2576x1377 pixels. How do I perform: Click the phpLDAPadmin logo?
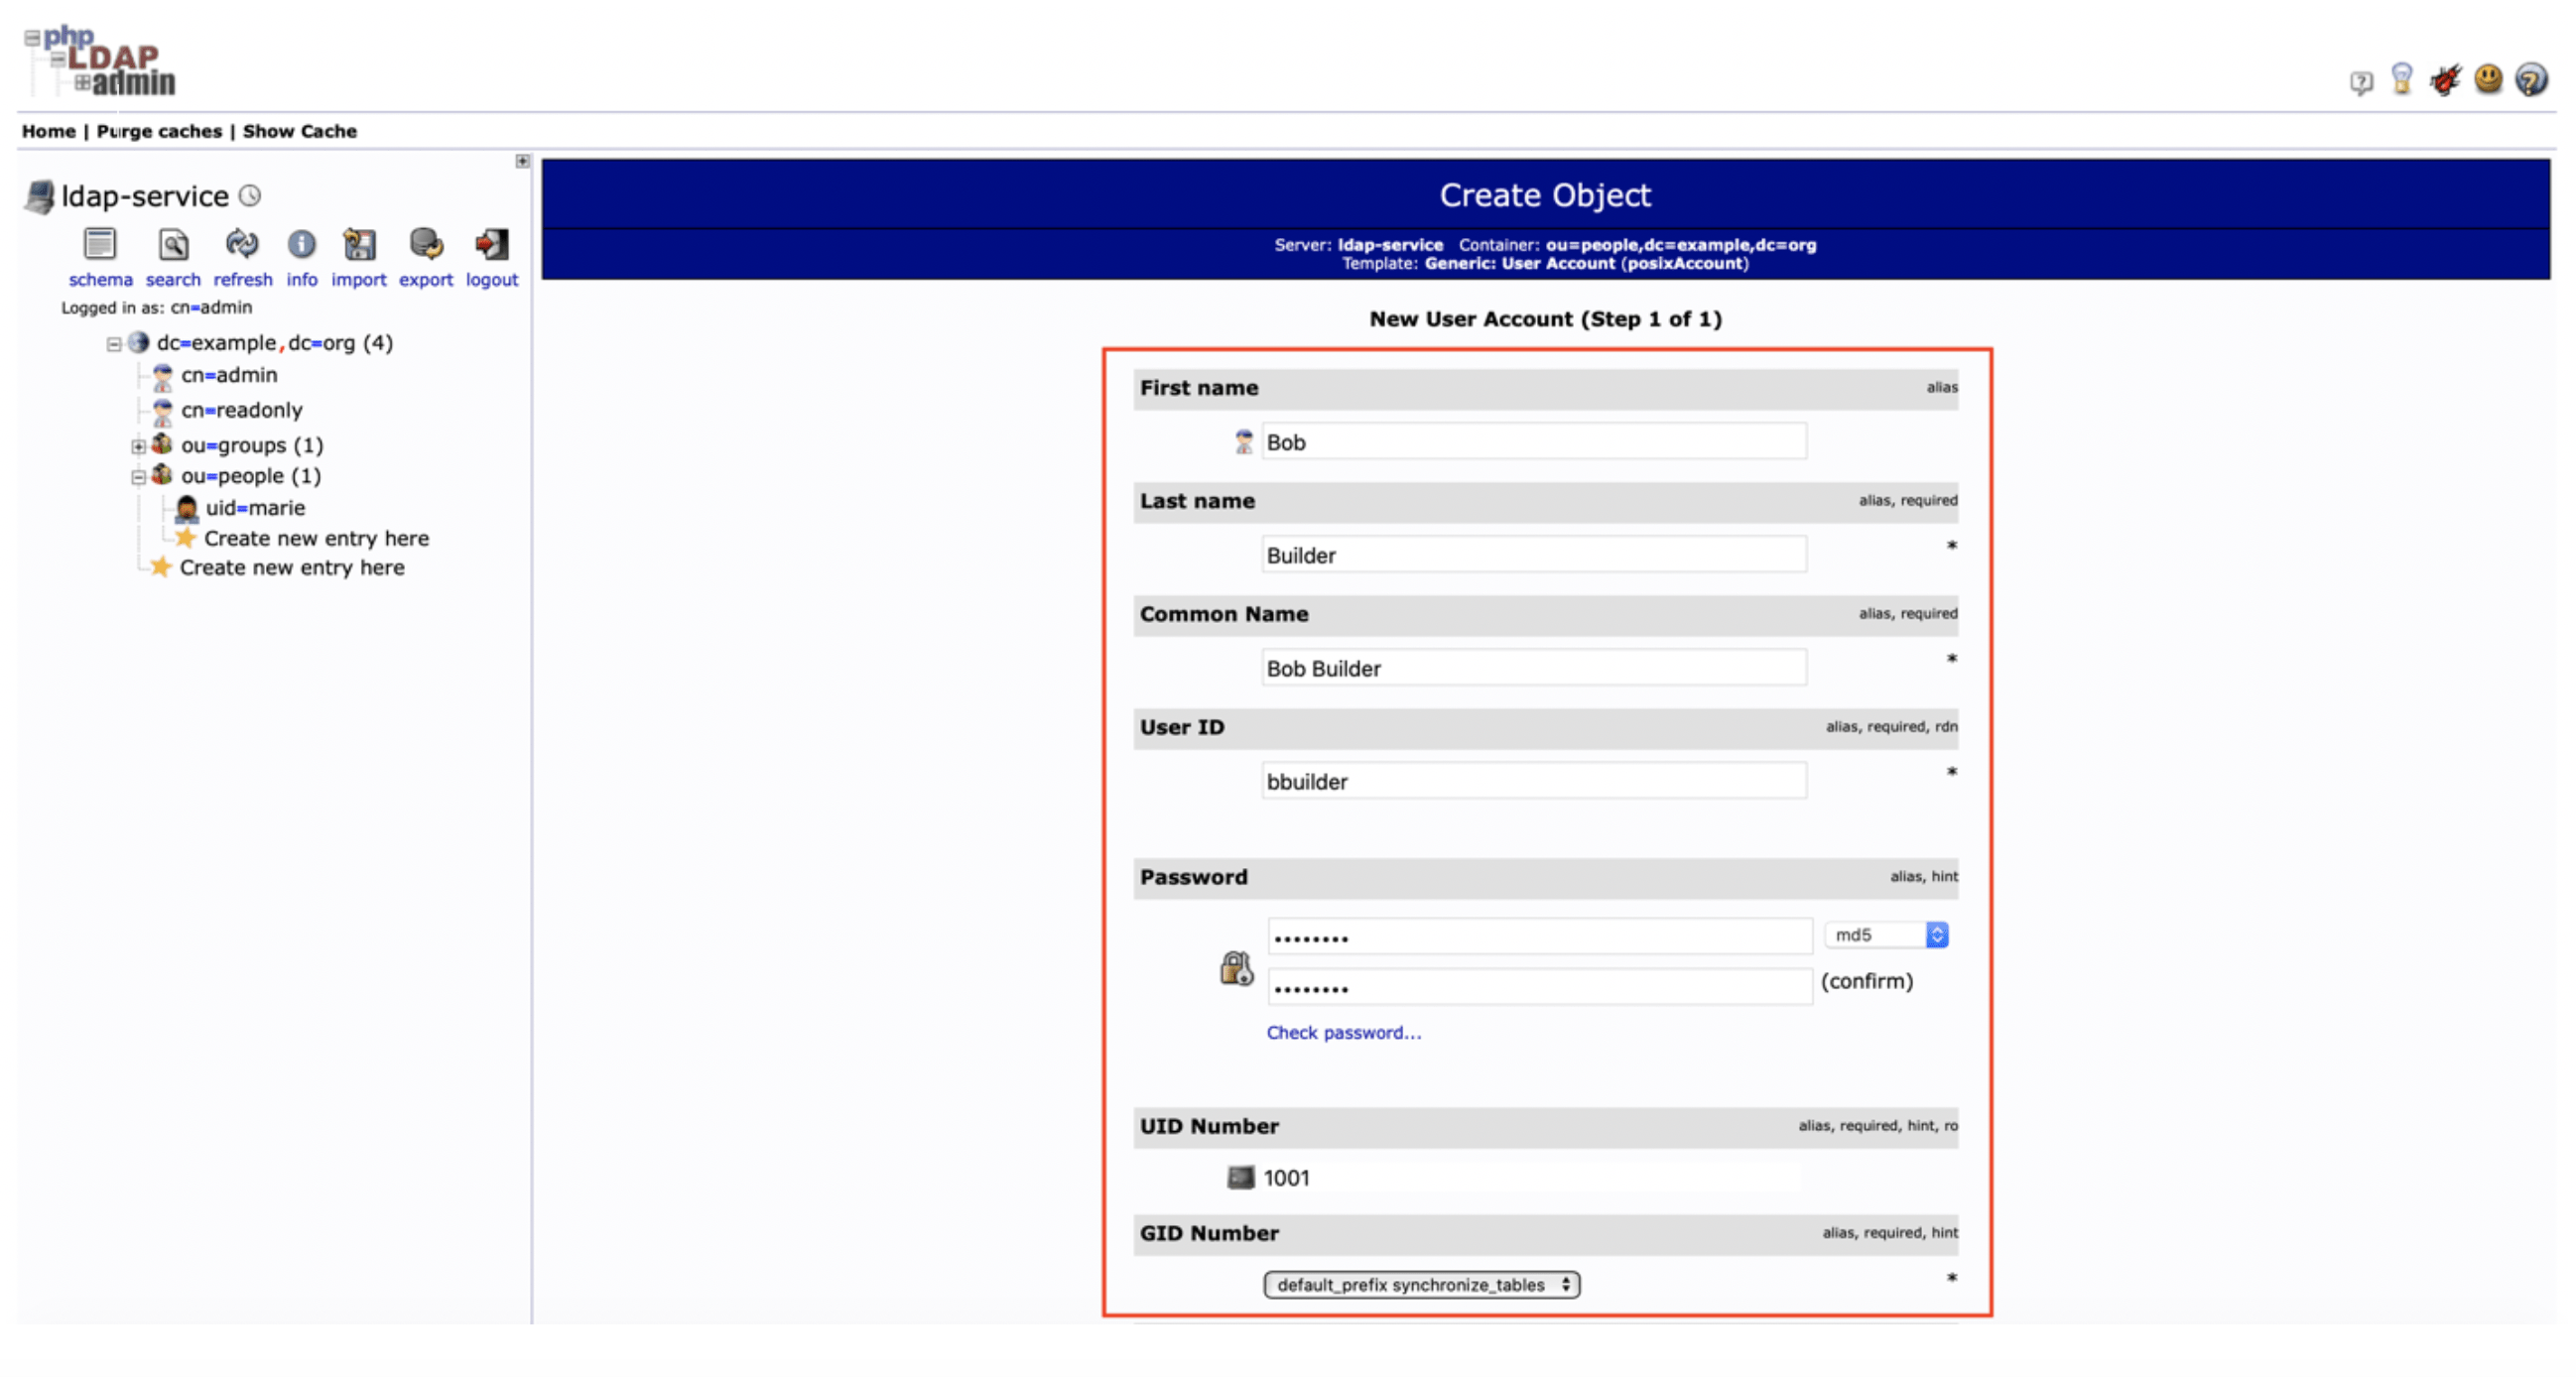pyautogui.click(x=100, y=60)
